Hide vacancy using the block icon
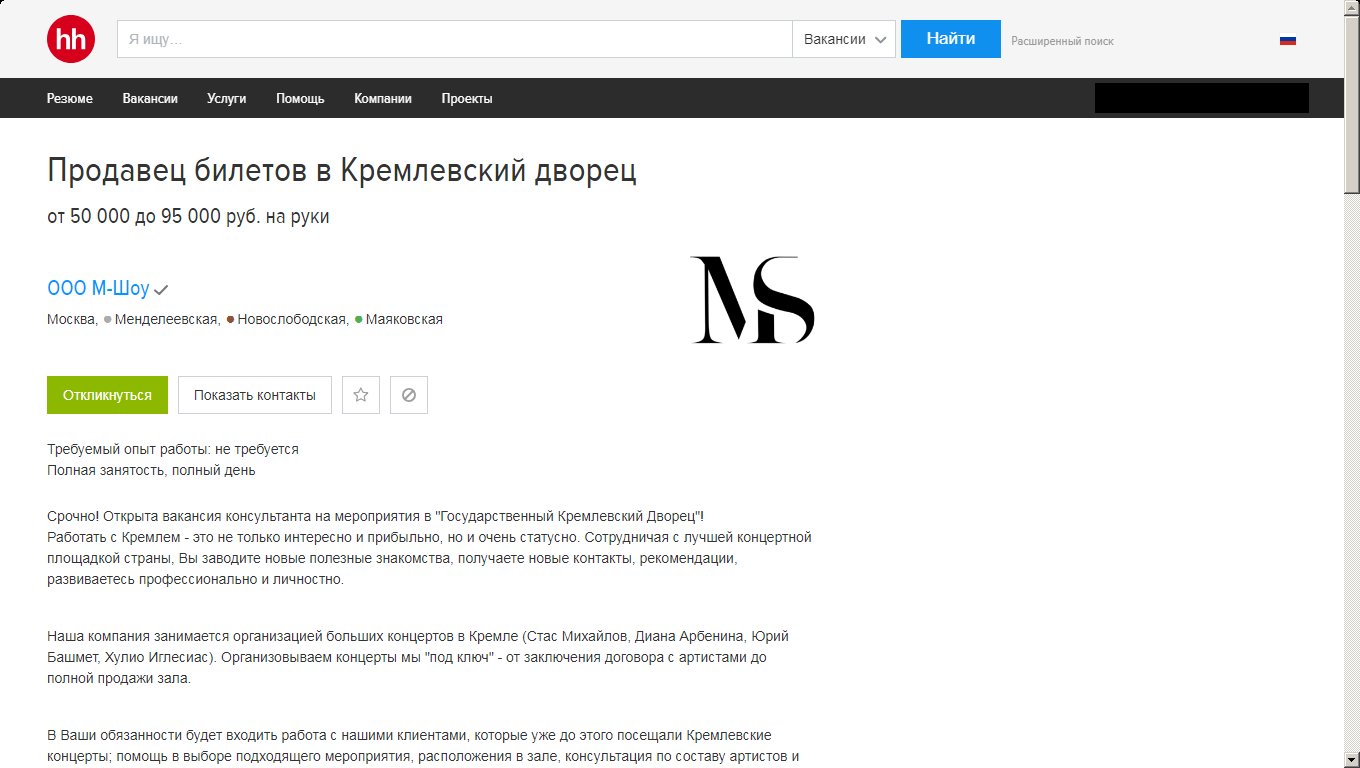The width and height of the screenshot is (1360, 768). coord(409,395)
